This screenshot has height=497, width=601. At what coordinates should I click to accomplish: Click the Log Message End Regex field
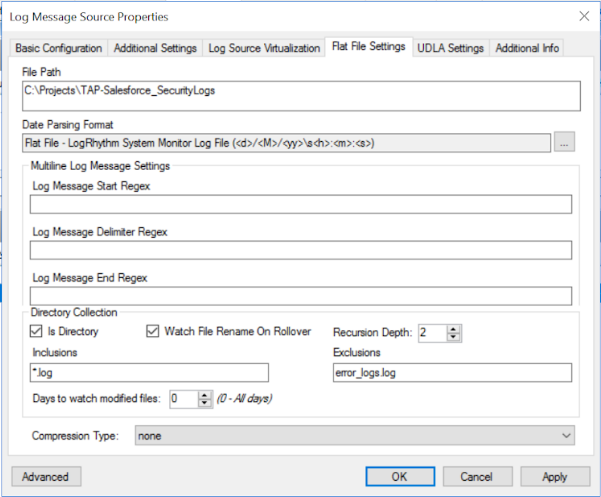(x=300, y=296)
